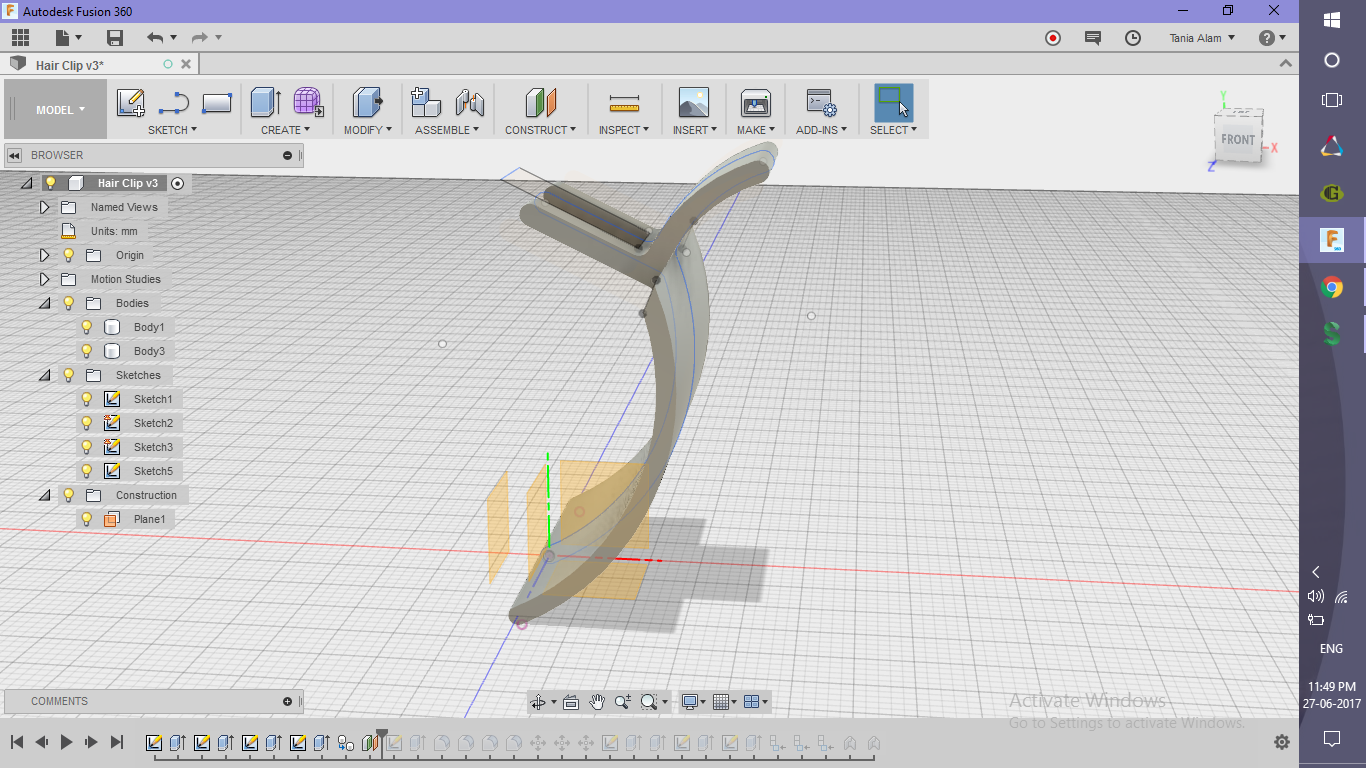Open the INSPECT menu

tap(624, 130)
